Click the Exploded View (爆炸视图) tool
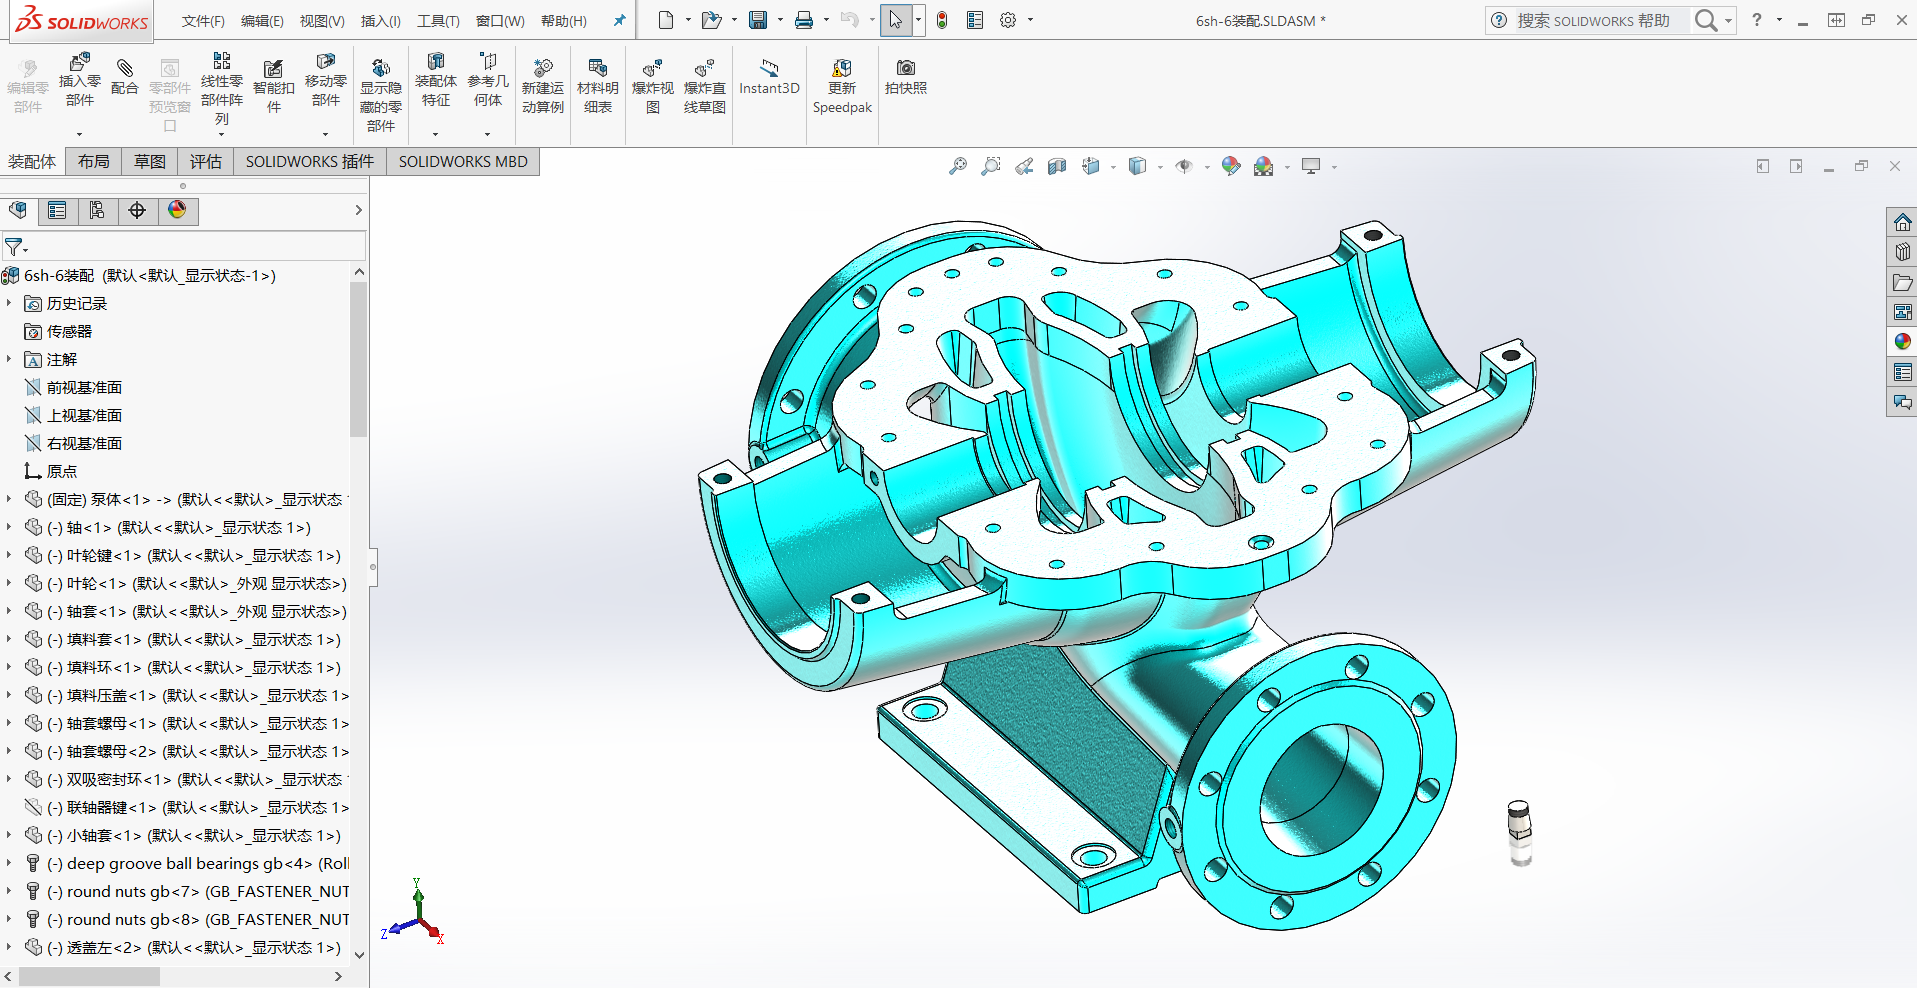Image resolution: width=1917 pixels, height=988 pixels. tap(653, 86)
